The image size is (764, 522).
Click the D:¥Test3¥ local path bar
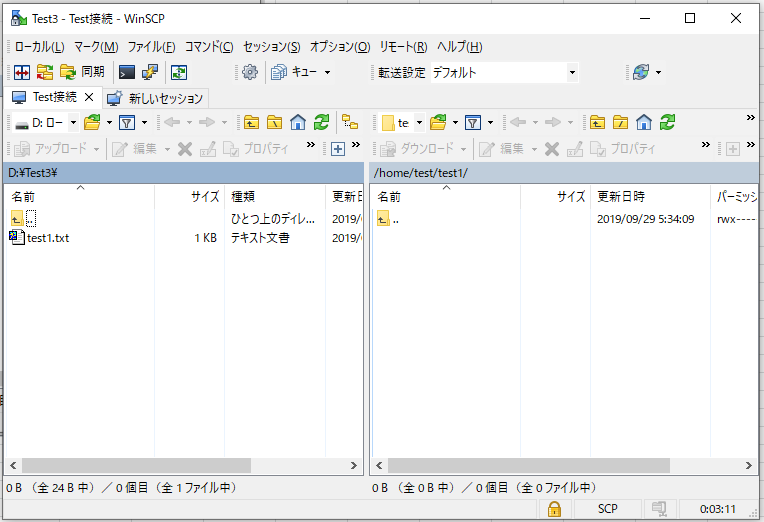183,173
